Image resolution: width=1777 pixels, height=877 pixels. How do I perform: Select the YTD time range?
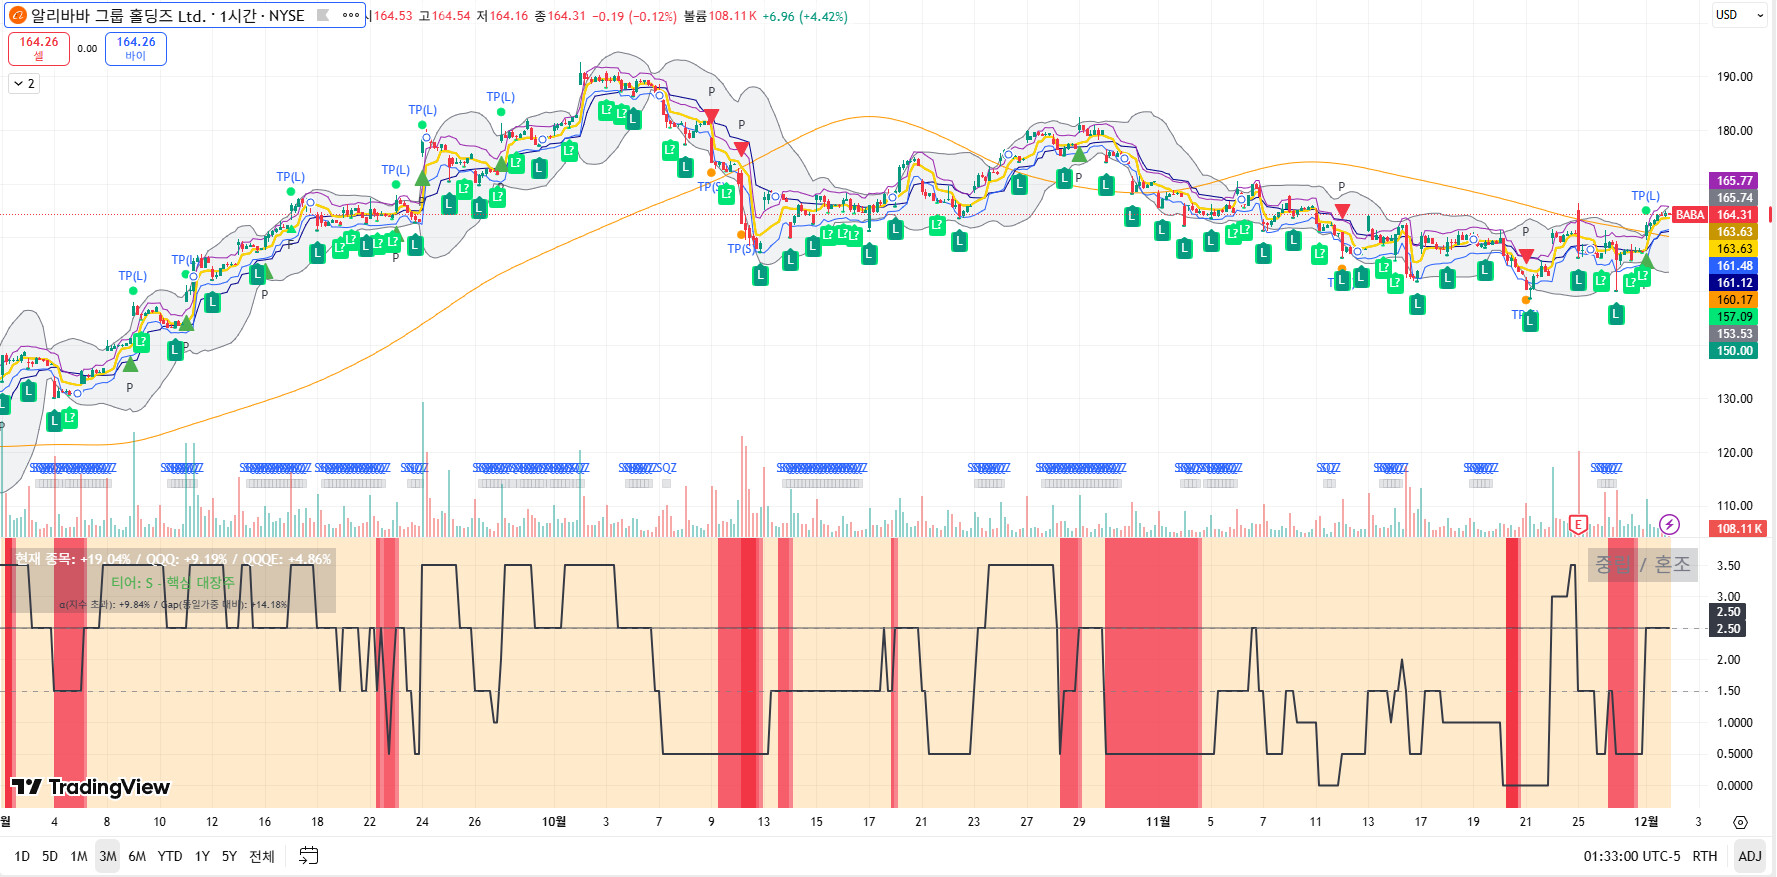tap(170, 856)
